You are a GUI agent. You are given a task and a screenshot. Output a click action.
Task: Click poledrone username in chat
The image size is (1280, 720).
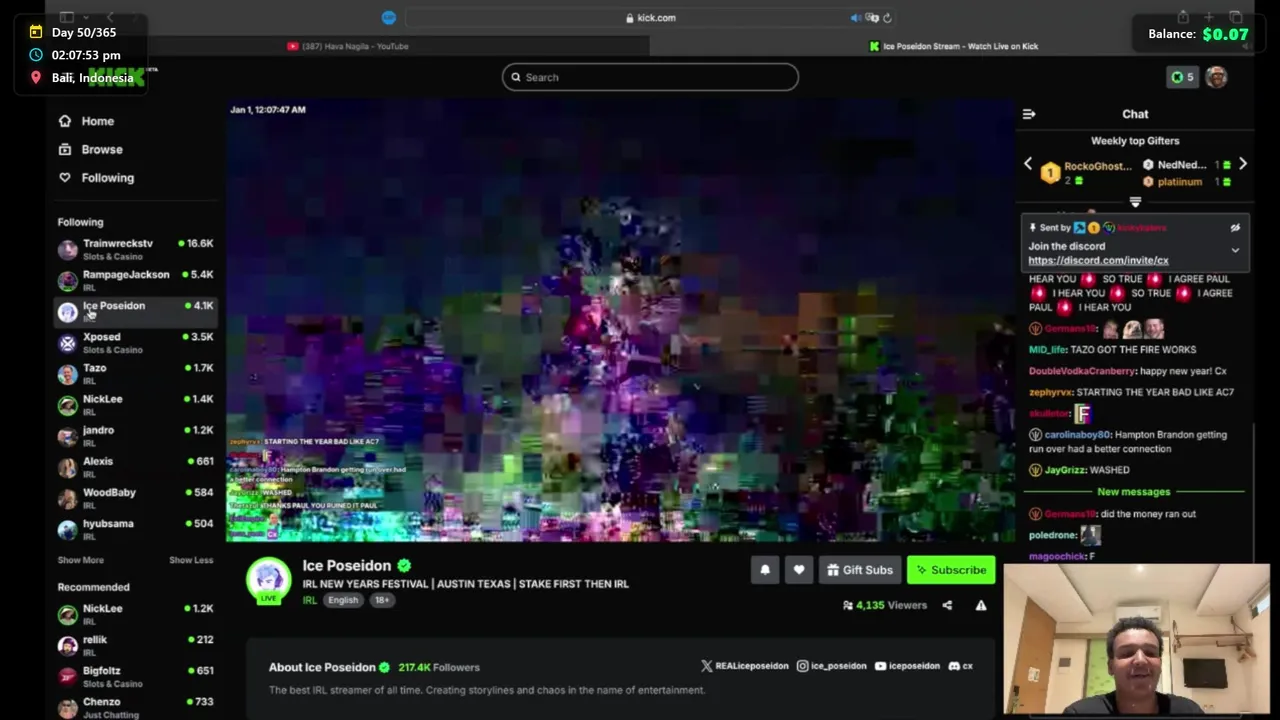point(1052,535)
